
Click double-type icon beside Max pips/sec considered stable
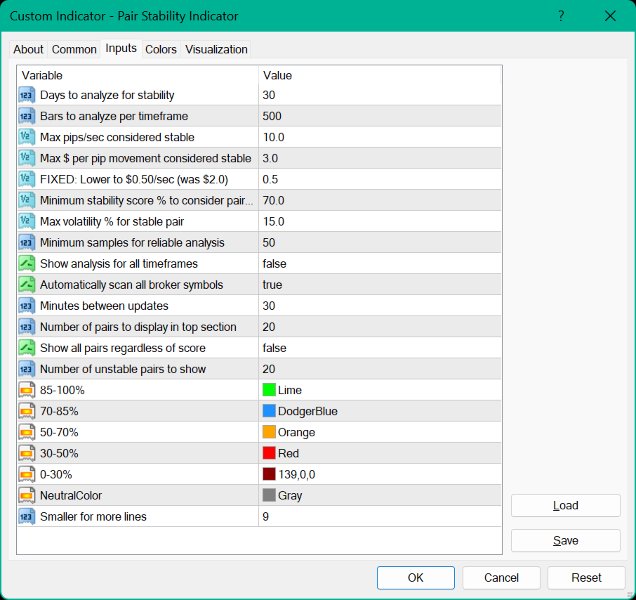(26, 138)
